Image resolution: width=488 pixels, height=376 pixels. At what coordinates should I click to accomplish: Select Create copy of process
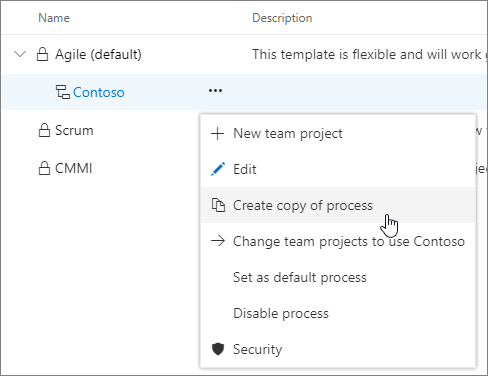tap(338, 205)
